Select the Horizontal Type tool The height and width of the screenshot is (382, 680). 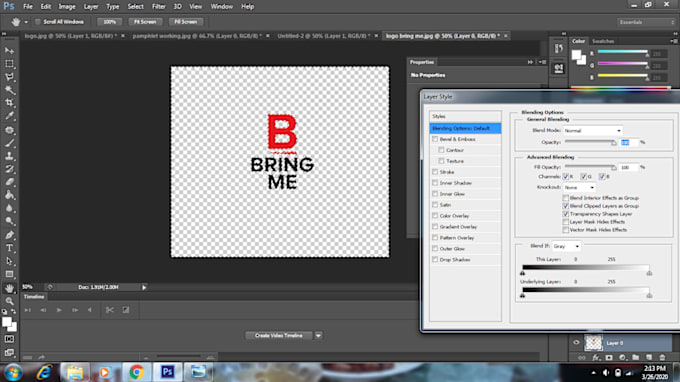9,248
